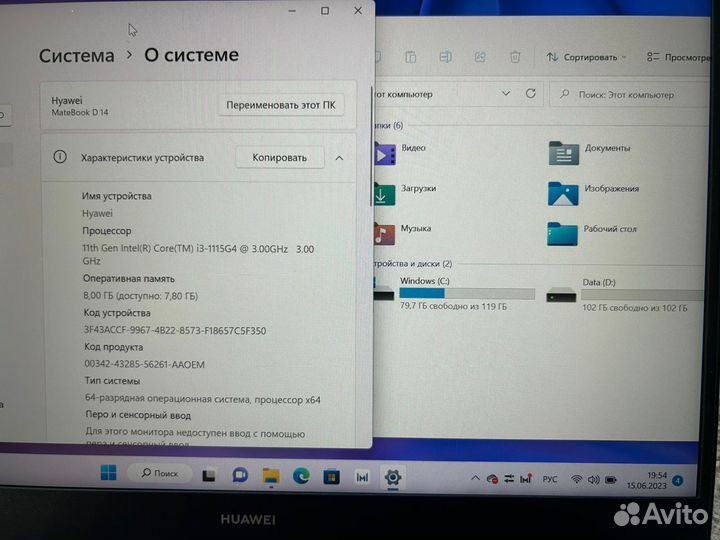Click Копировать device specs button
Viewport: 720px width, 540px height.
pyautogui.click(x=279, y=158)
